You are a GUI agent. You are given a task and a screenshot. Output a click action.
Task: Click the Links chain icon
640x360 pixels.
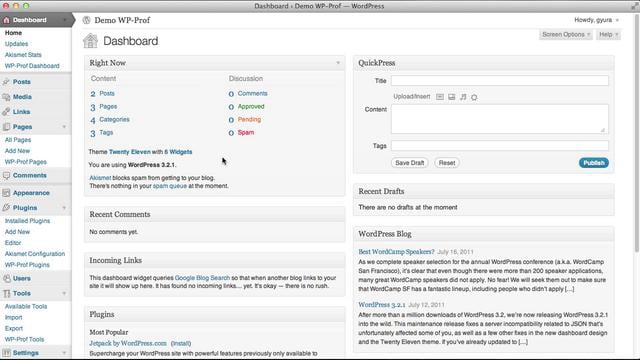6,111
